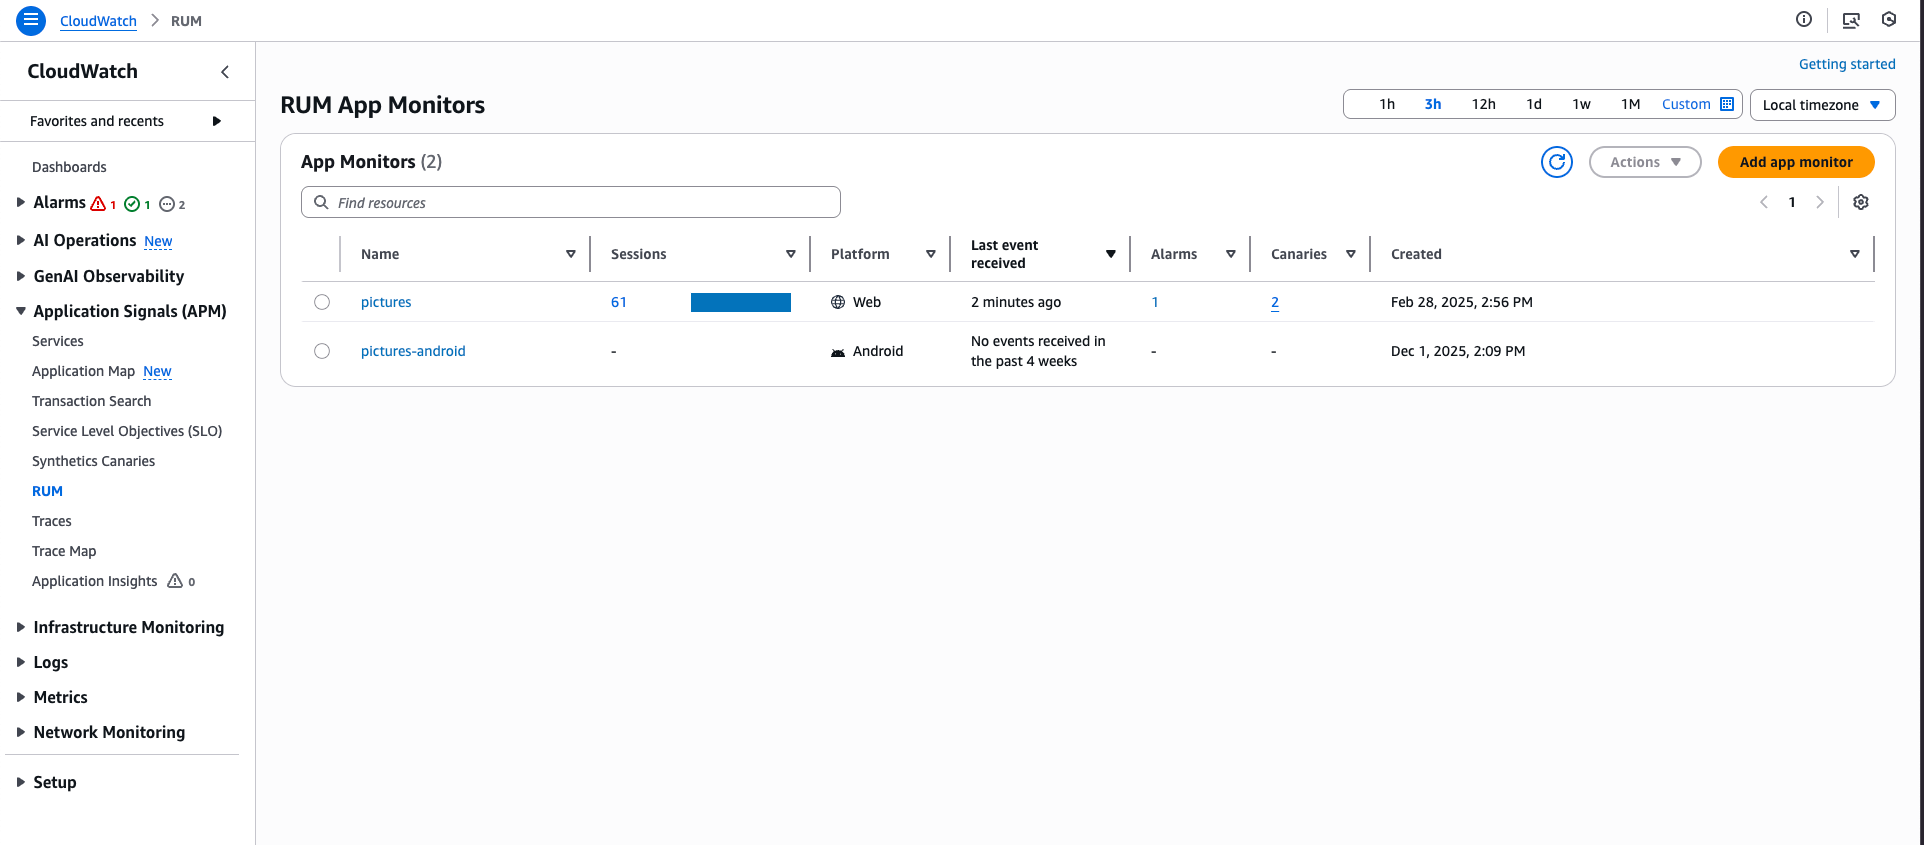
Task: Sort by the Platform column
Action: 931,254
